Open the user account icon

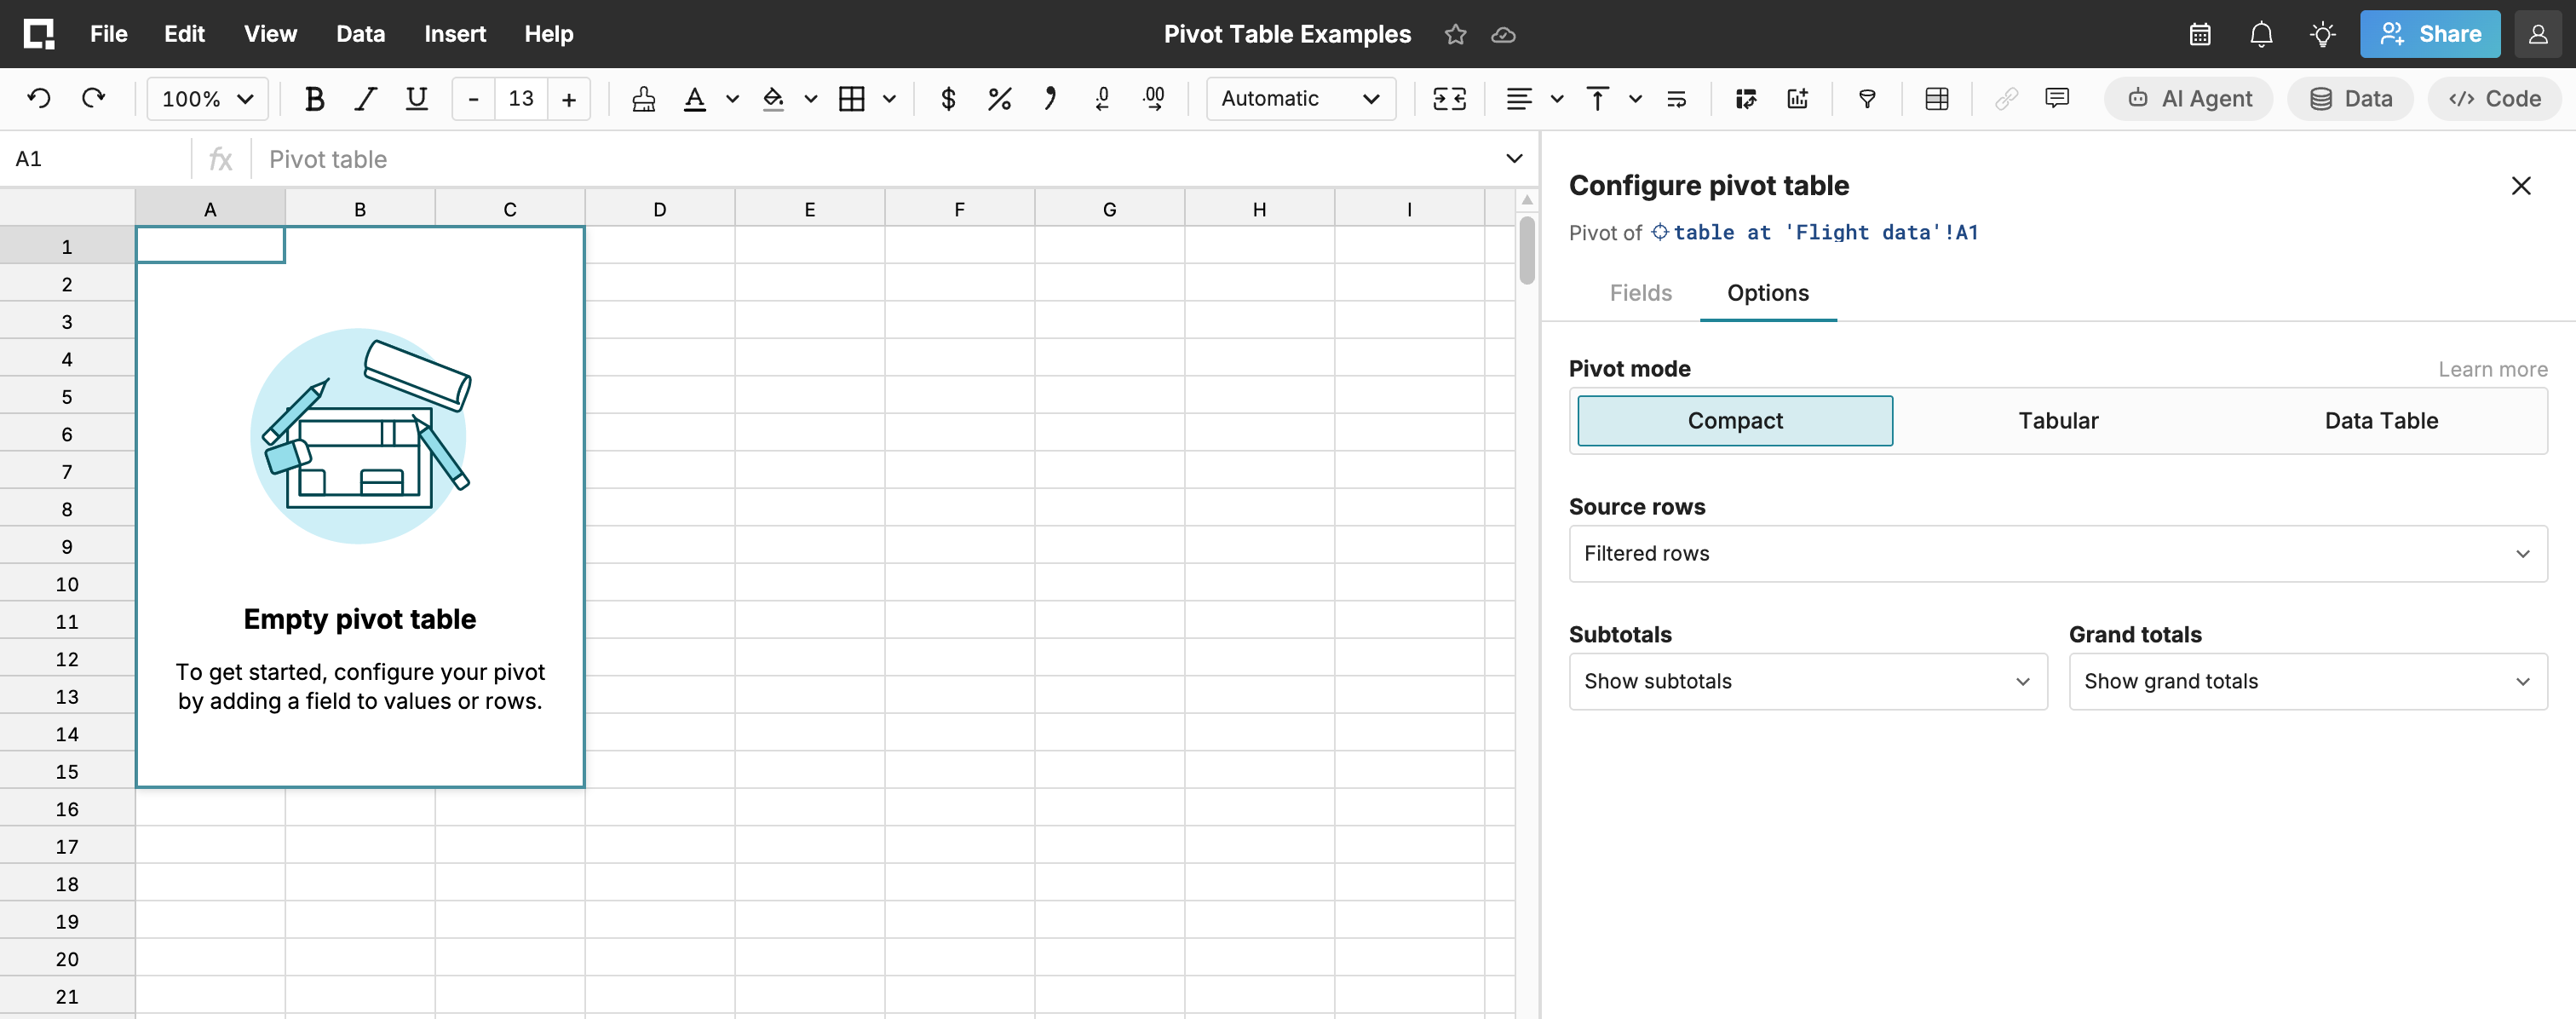coord(2538,34)
